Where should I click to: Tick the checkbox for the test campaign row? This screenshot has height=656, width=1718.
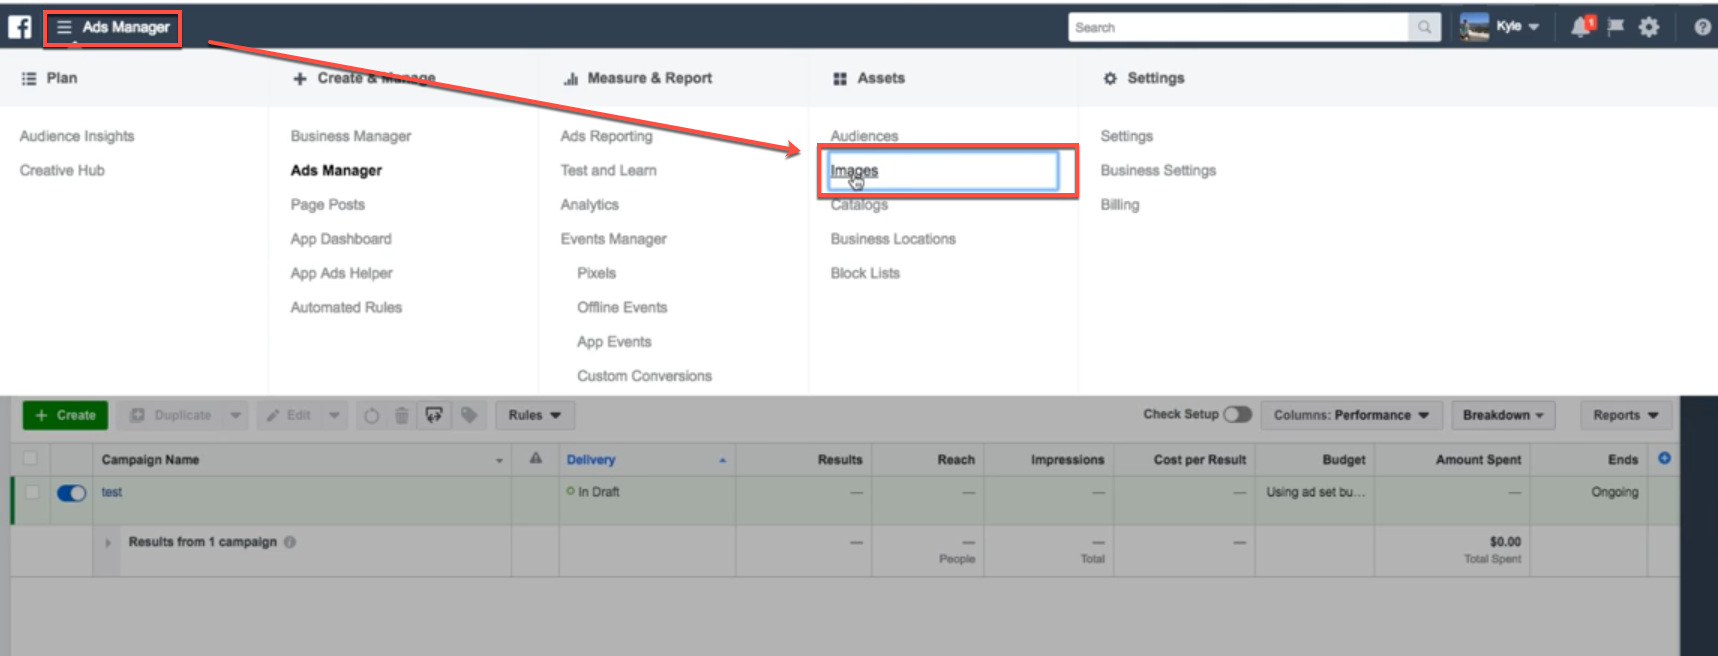pyautogui.click(x=31, y=492)
